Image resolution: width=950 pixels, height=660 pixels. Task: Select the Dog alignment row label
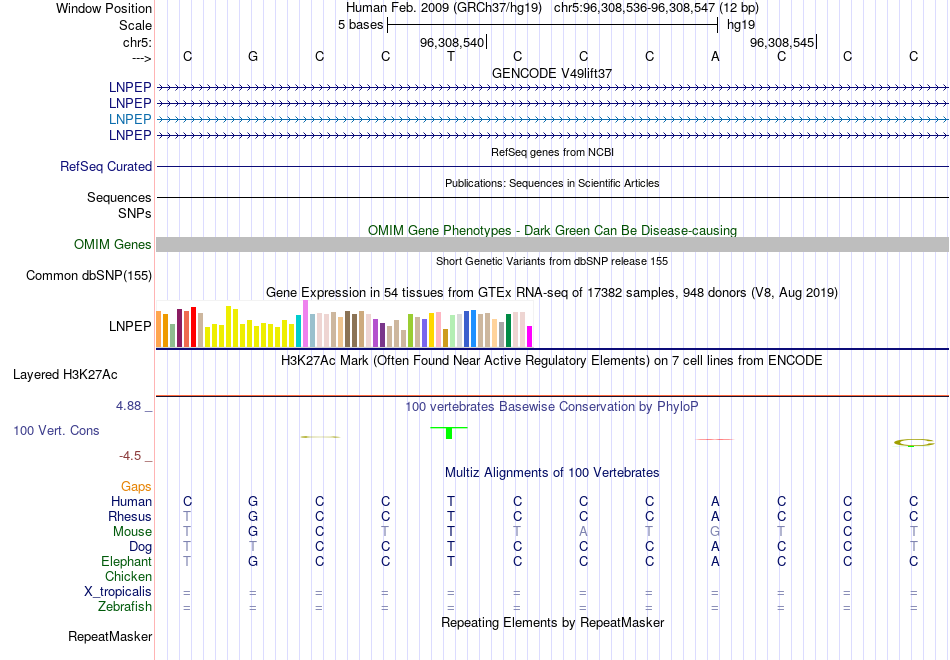coord(141,547)
